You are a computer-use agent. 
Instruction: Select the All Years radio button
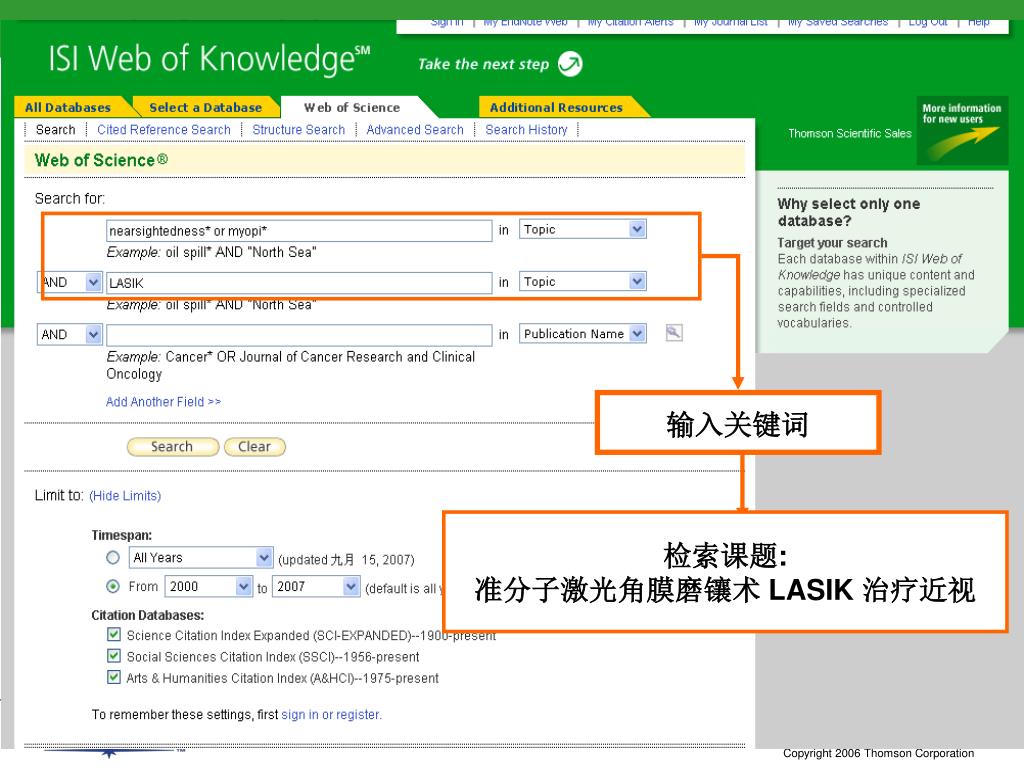click(113, 558)
